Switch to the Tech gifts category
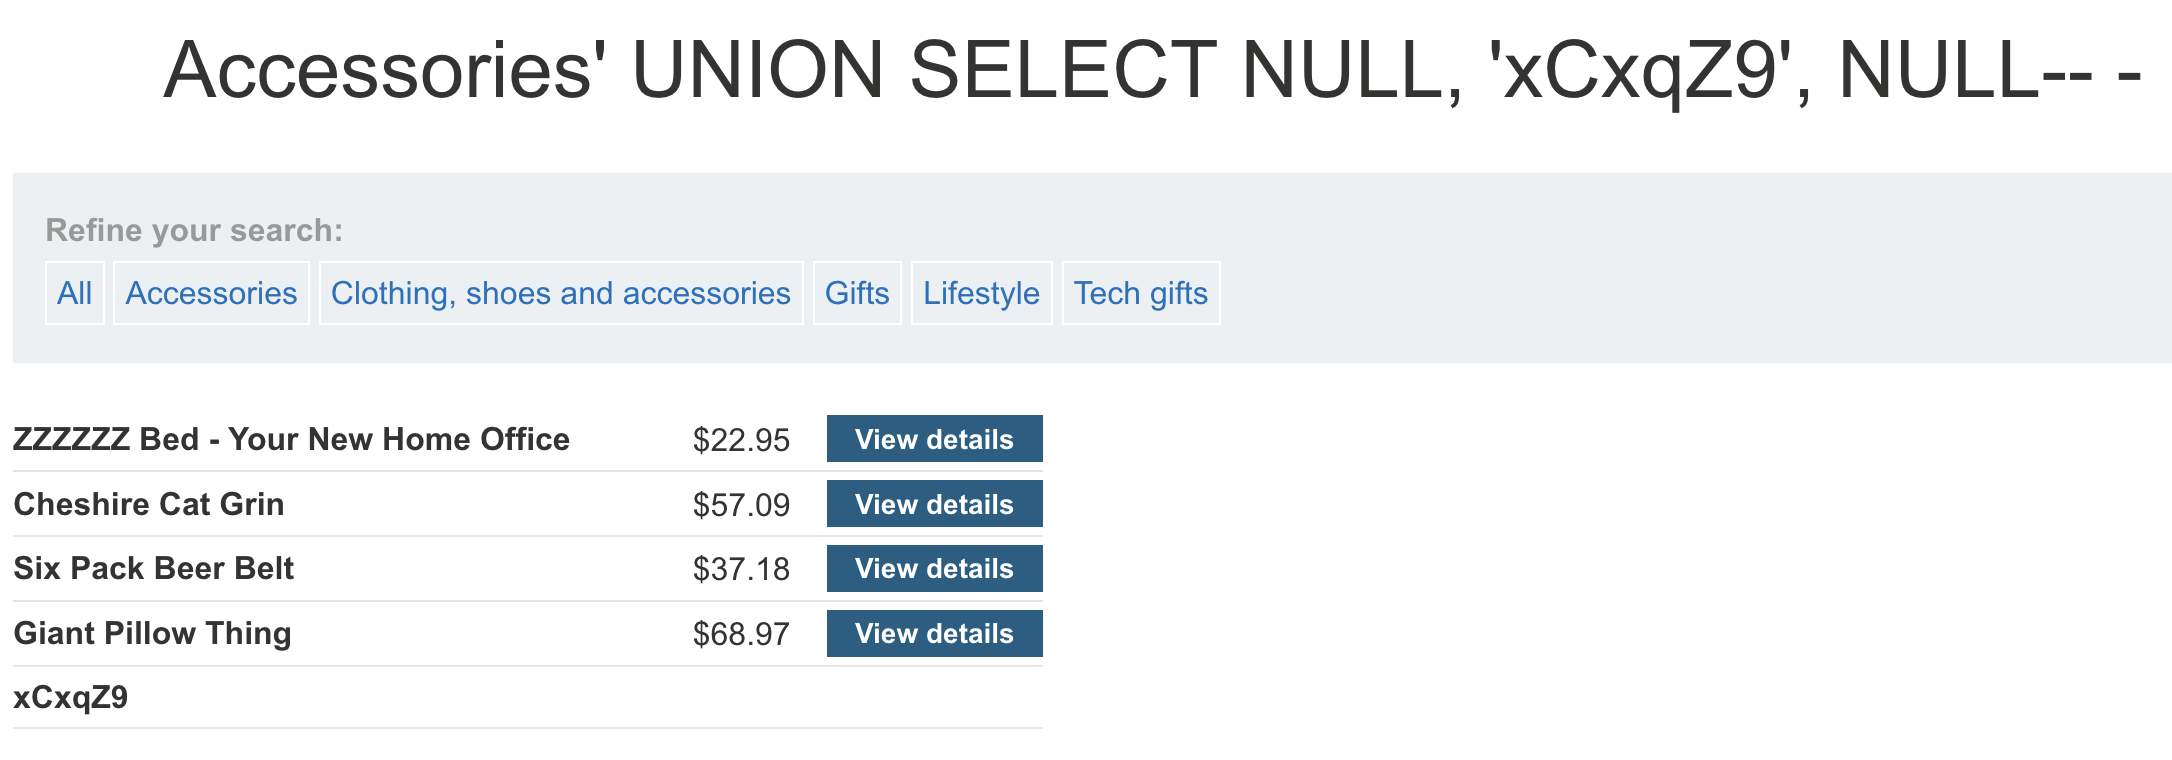 click(x=1140, y=293)
